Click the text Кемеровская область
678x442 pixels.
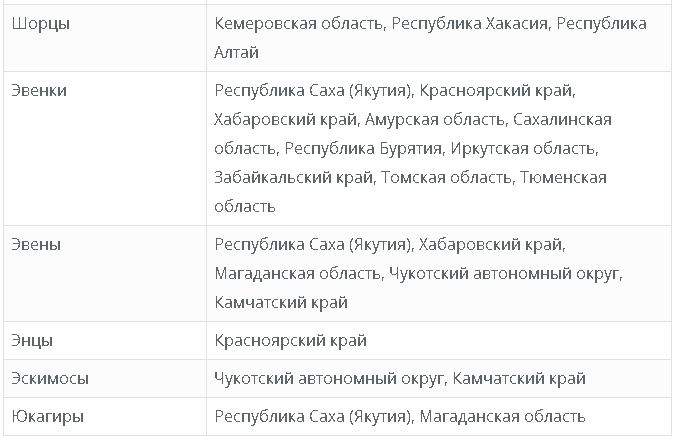pos(298,23)
